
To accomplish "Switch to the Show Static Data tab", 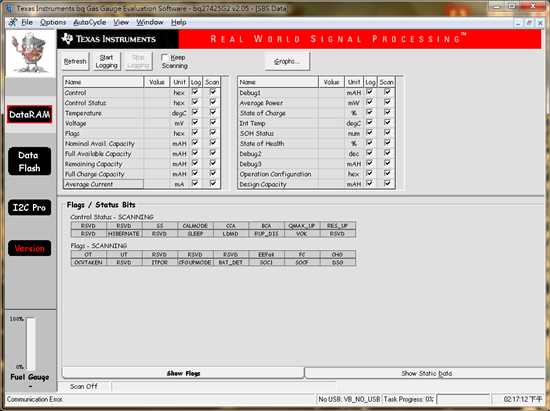I will [x=426, y=373].
